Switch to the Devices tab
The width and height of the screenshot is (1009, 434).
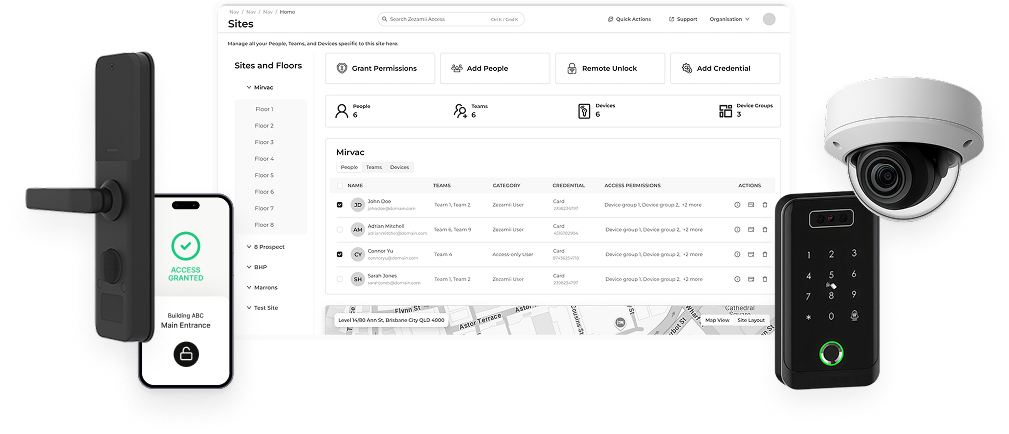[x=399, y=168]
